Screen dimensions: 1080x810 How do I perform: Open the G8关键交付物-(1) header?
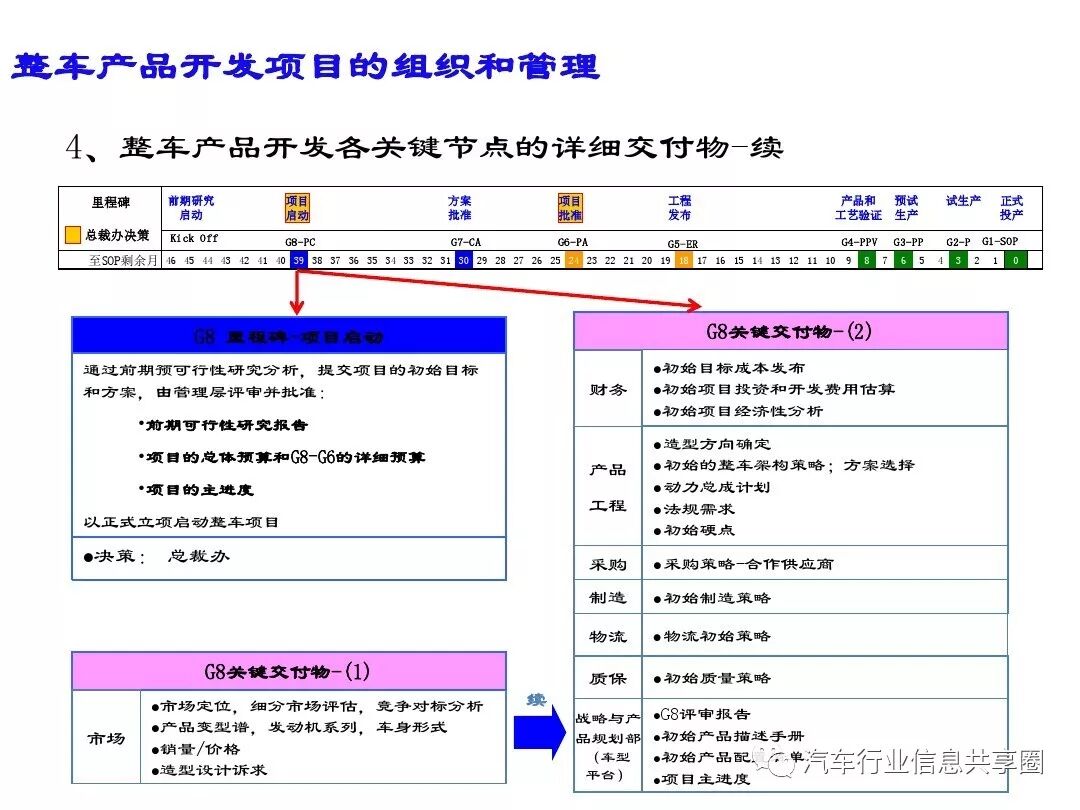(289, 670)
